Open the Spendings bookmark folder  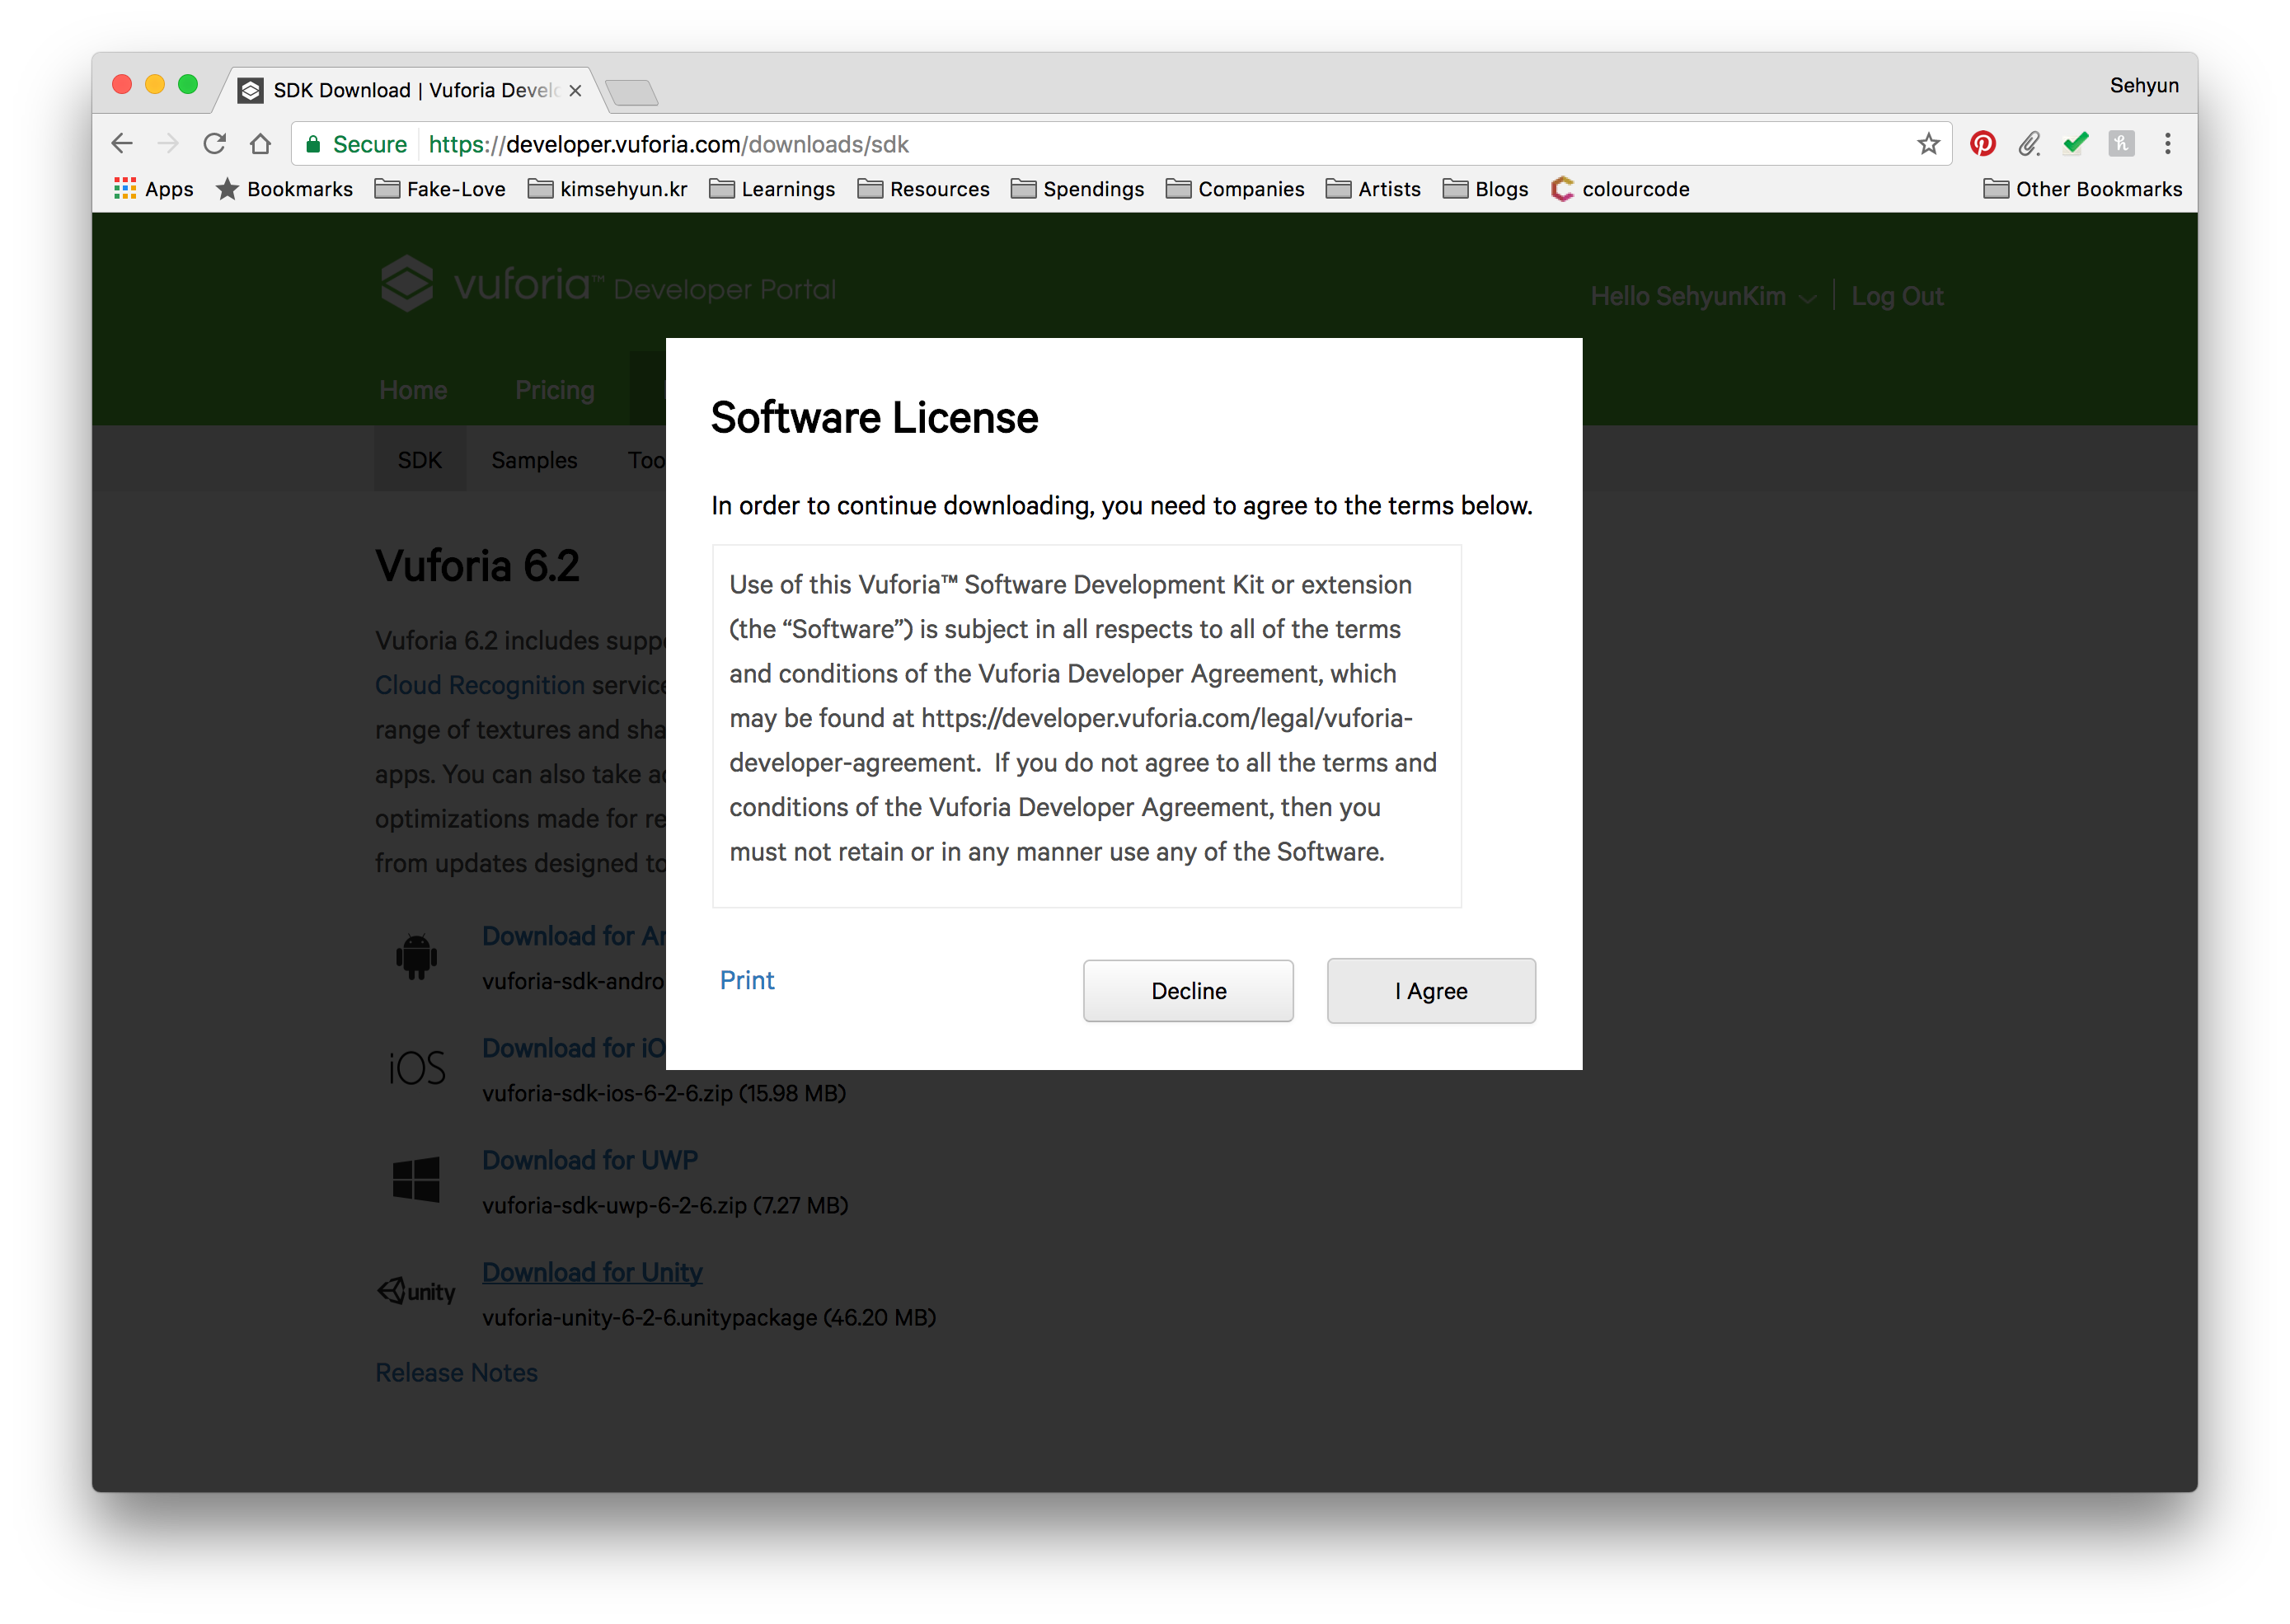pos(1078,189)
